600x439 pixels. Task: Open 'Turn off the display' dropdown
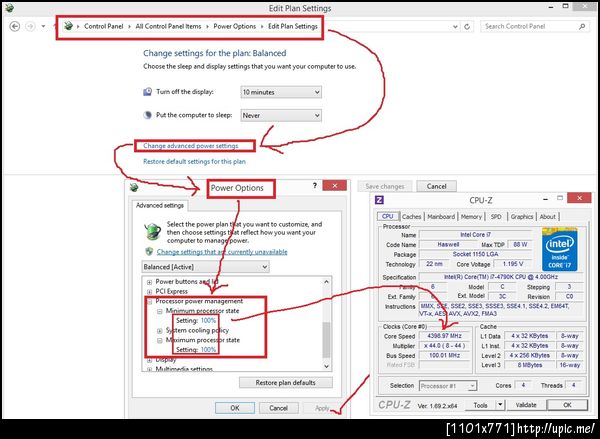(281, 92)
